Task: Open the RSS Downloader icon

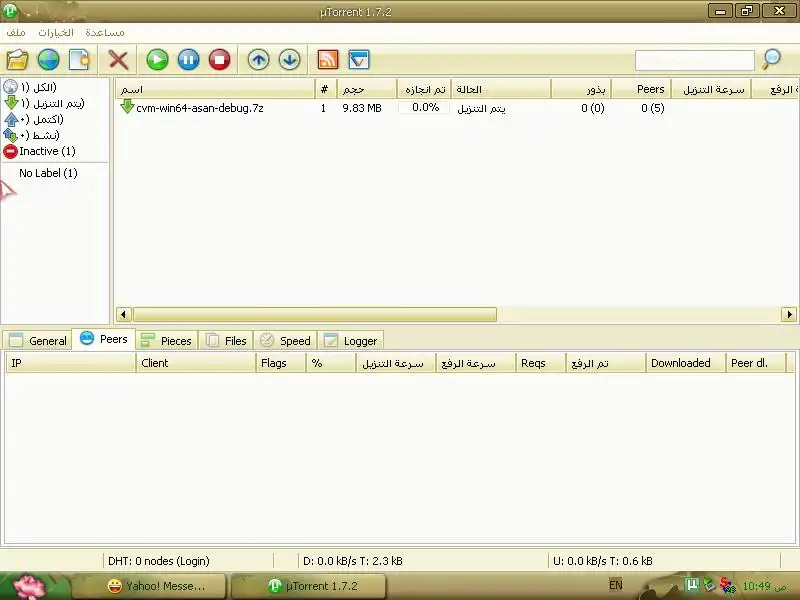Action: [x=328, y=60]
